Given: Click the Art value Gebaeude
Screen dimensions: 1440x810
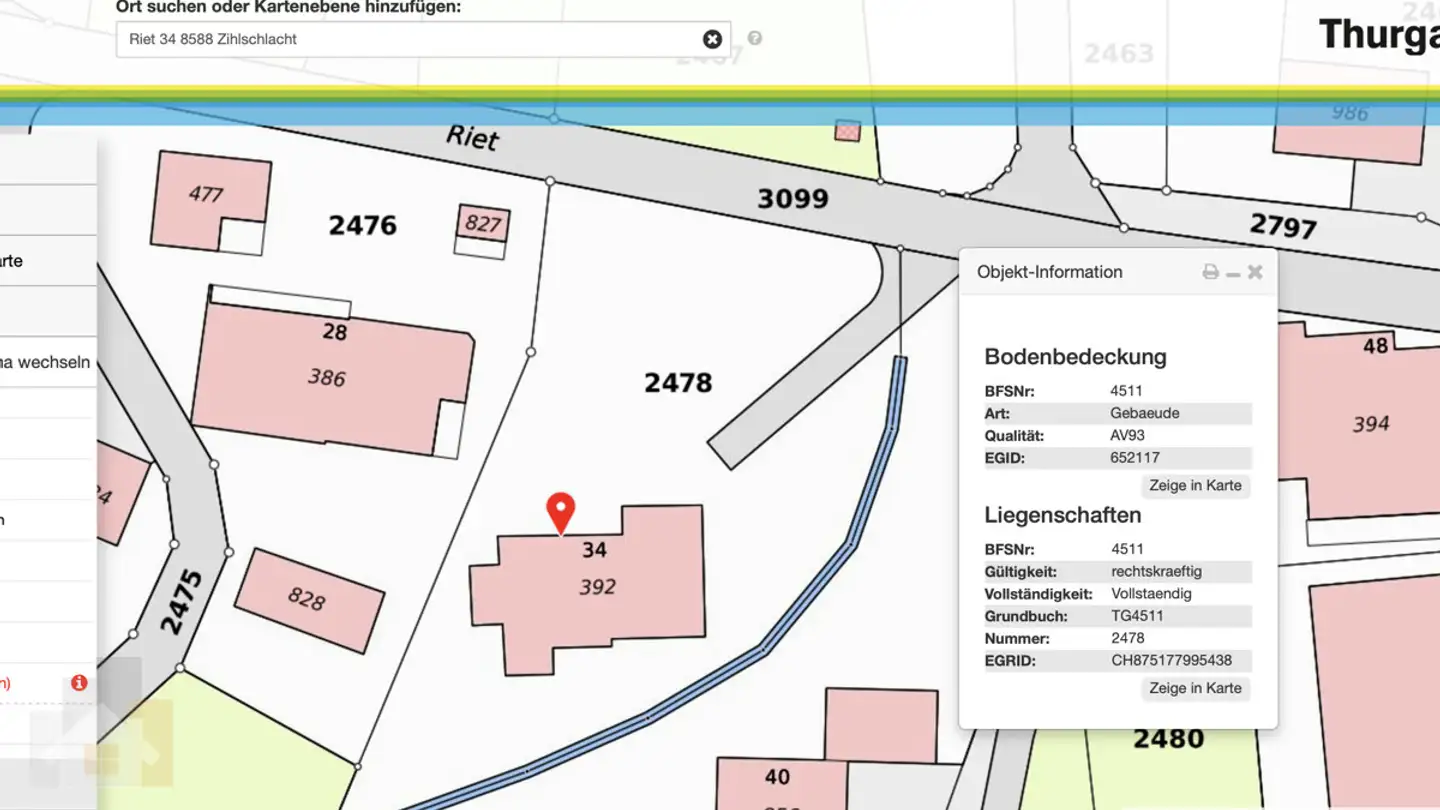Looking at the screenshot, I should (1145, 413).
